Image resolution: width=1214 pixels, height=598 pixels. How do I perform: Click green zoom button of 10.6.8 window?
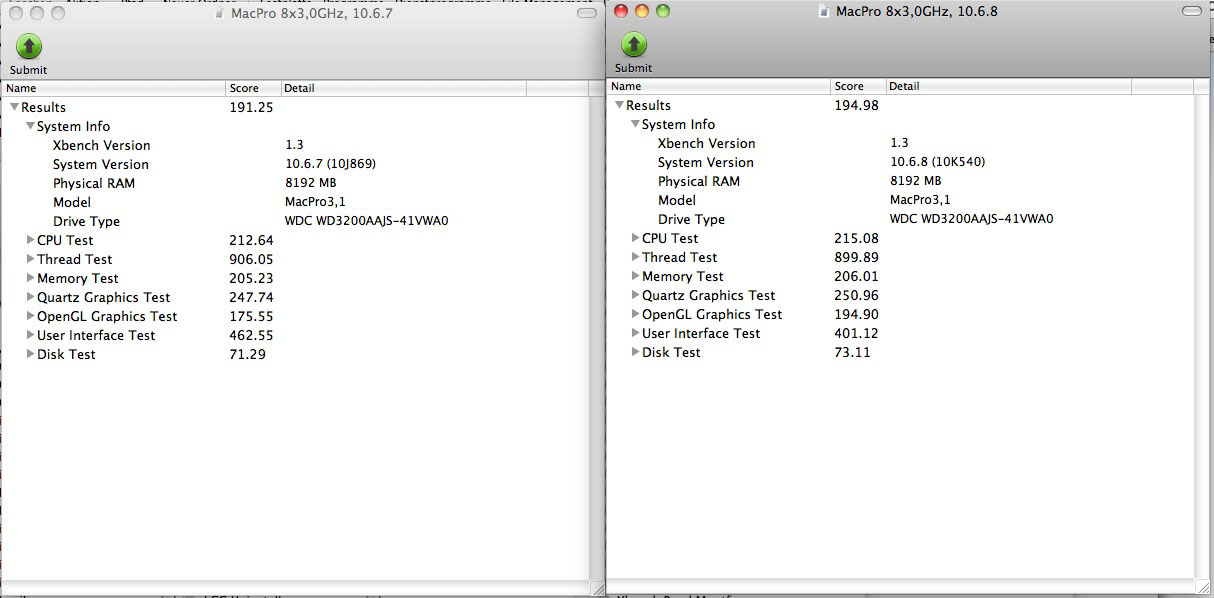point(662,11)
